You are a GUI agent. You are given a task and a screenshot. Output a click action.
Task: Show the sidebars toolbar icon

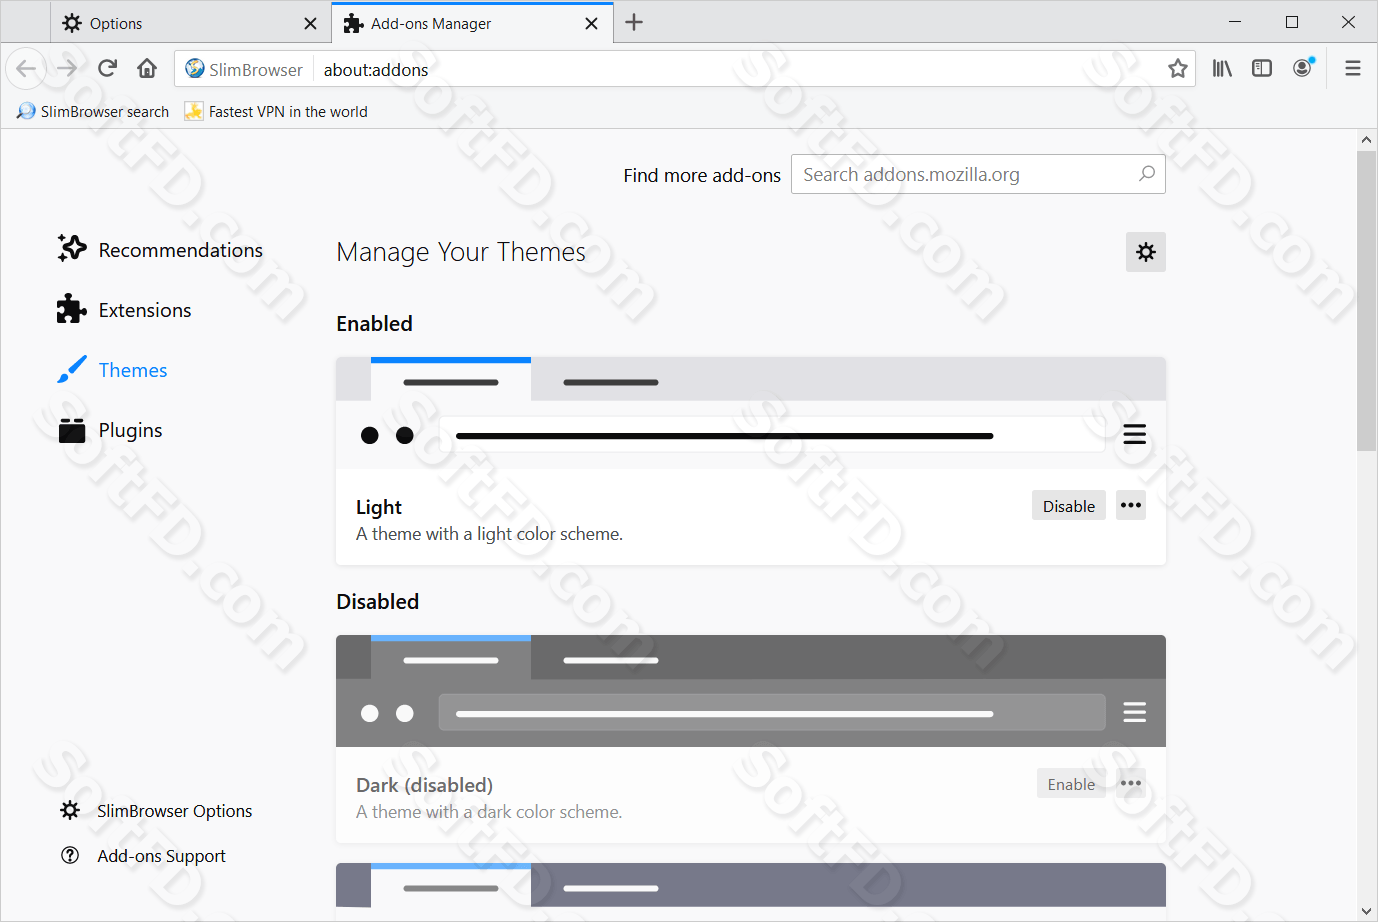click(x=1262, y=69)
